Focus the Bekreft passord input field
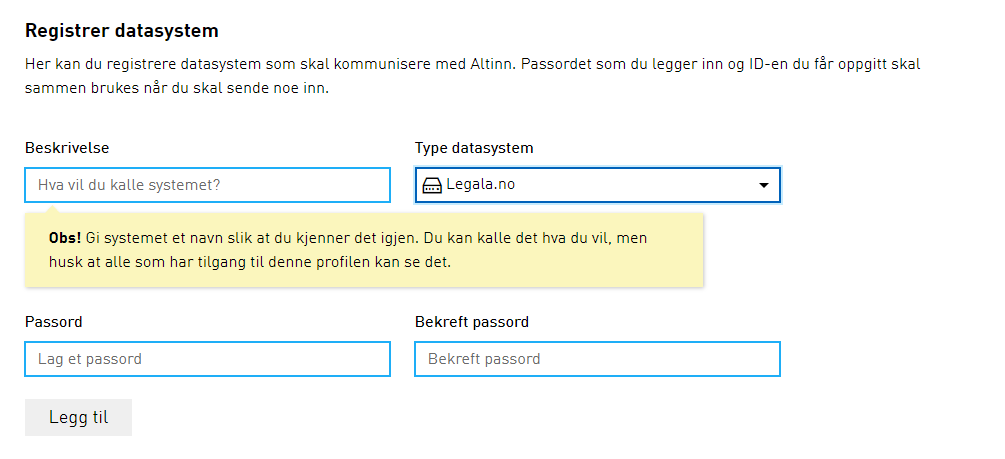The image size is (1005, 459). [x=597, y=359]
